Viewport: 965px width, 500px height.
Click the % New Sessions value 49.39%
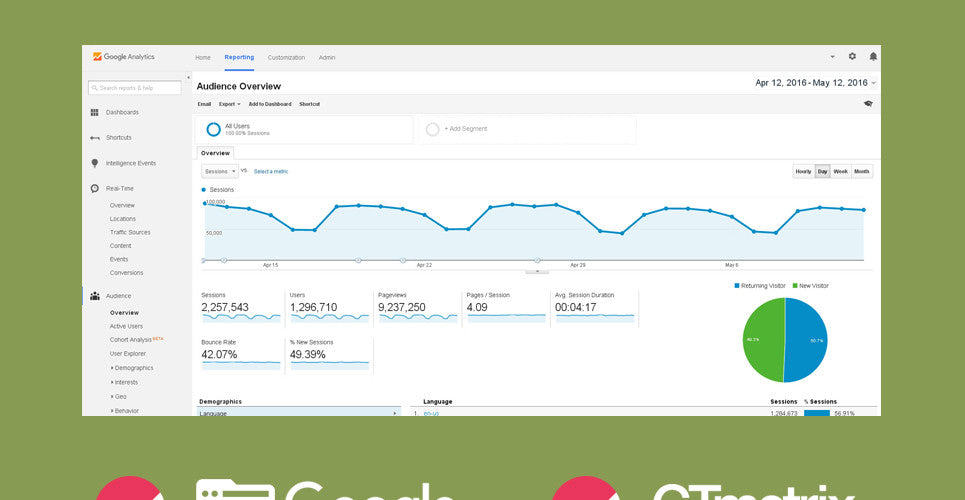coord(308,355)
